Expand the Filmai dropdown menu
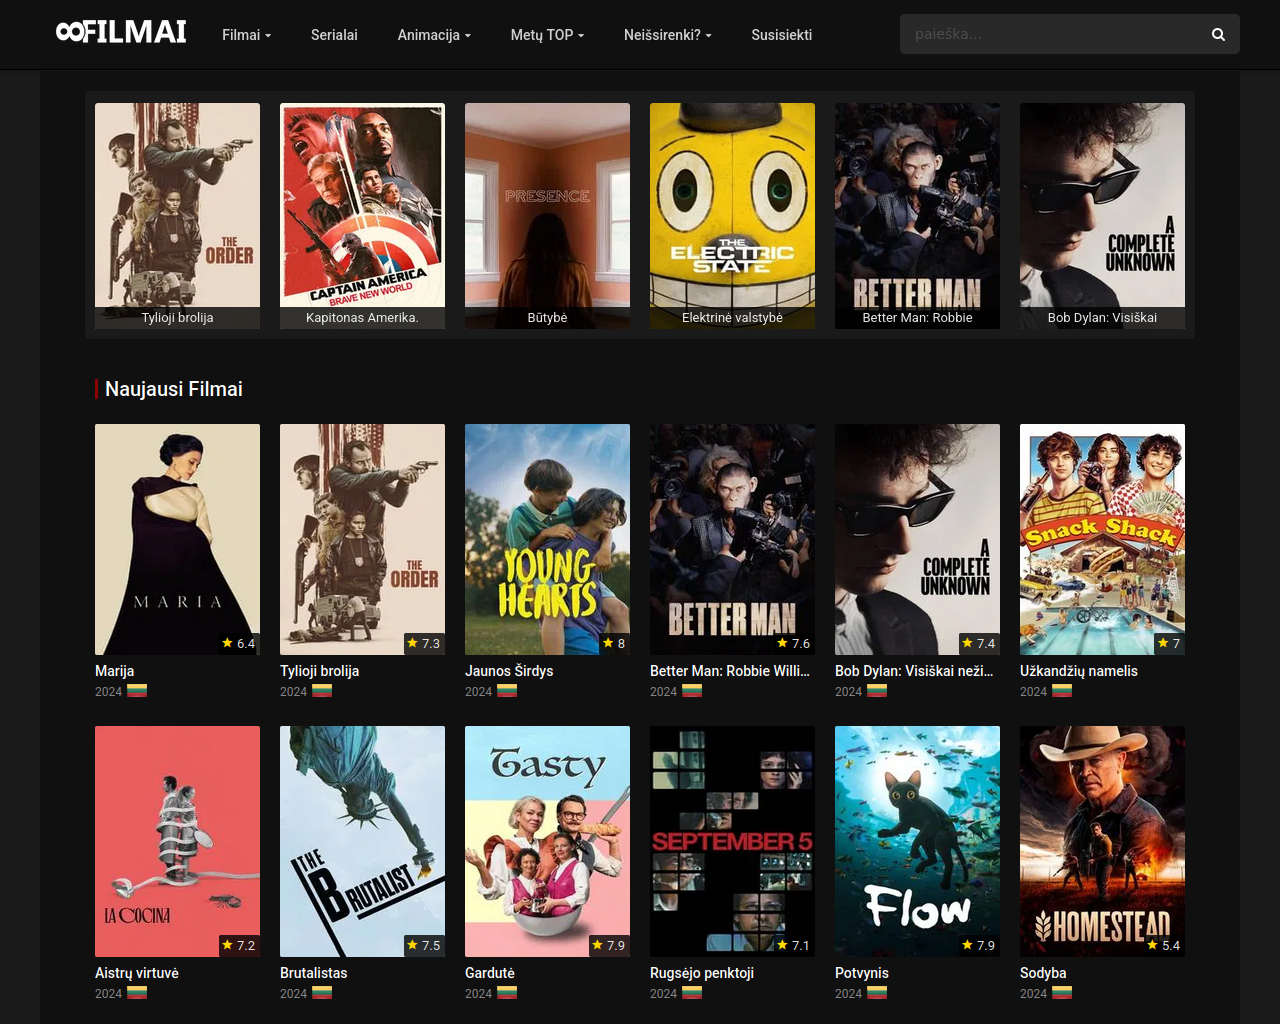Image resolution: width=1280 pixels, height=1024 pixels. click(x=246, y=35)
